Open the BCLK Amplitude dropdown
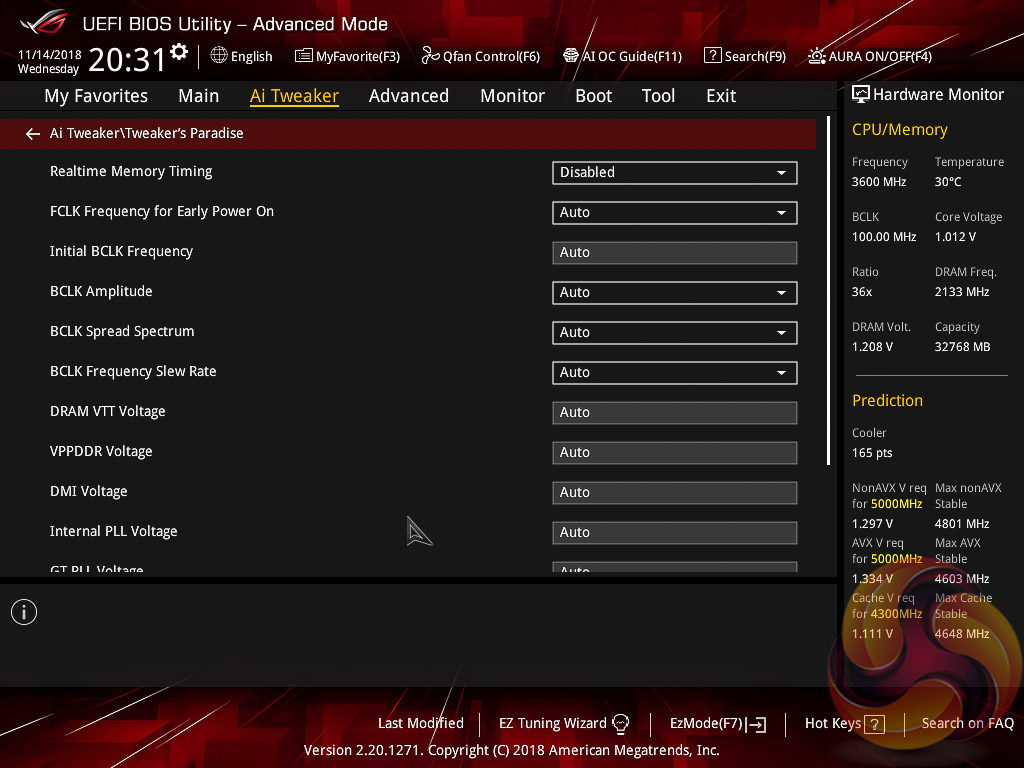 [x=674, y=292]
